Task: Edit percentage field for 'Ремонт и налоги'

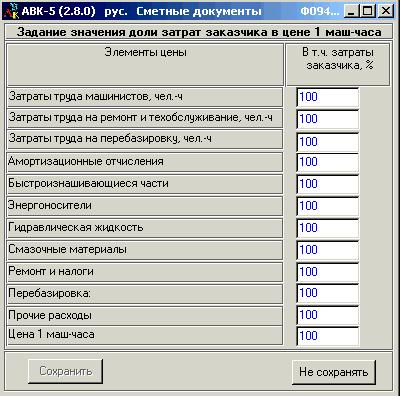Action: click(x=328, y=272)
